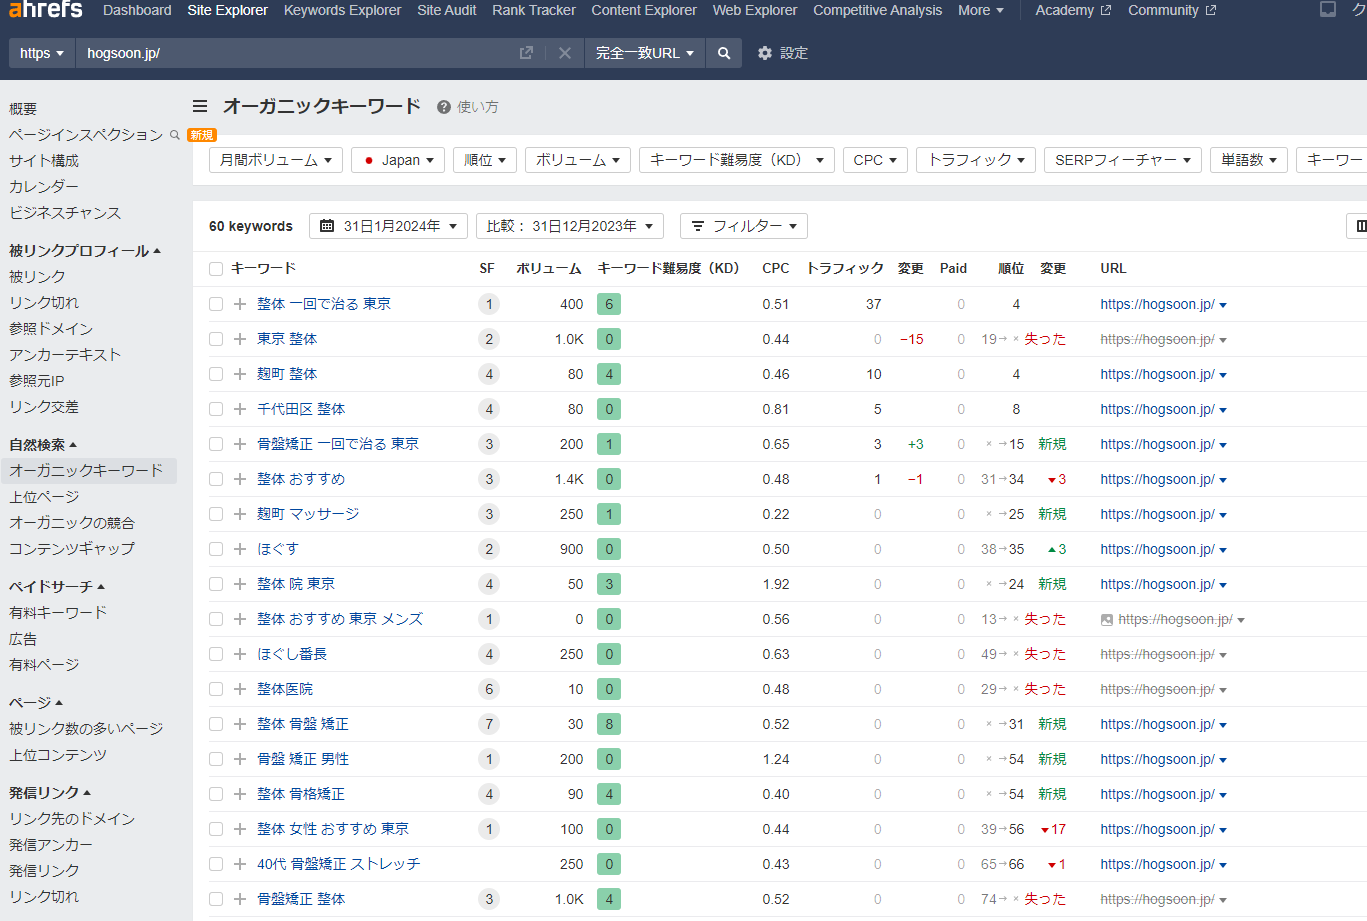Open the Japan country dropdown
Screen dimensions: 1367x921
coord(398,160)
